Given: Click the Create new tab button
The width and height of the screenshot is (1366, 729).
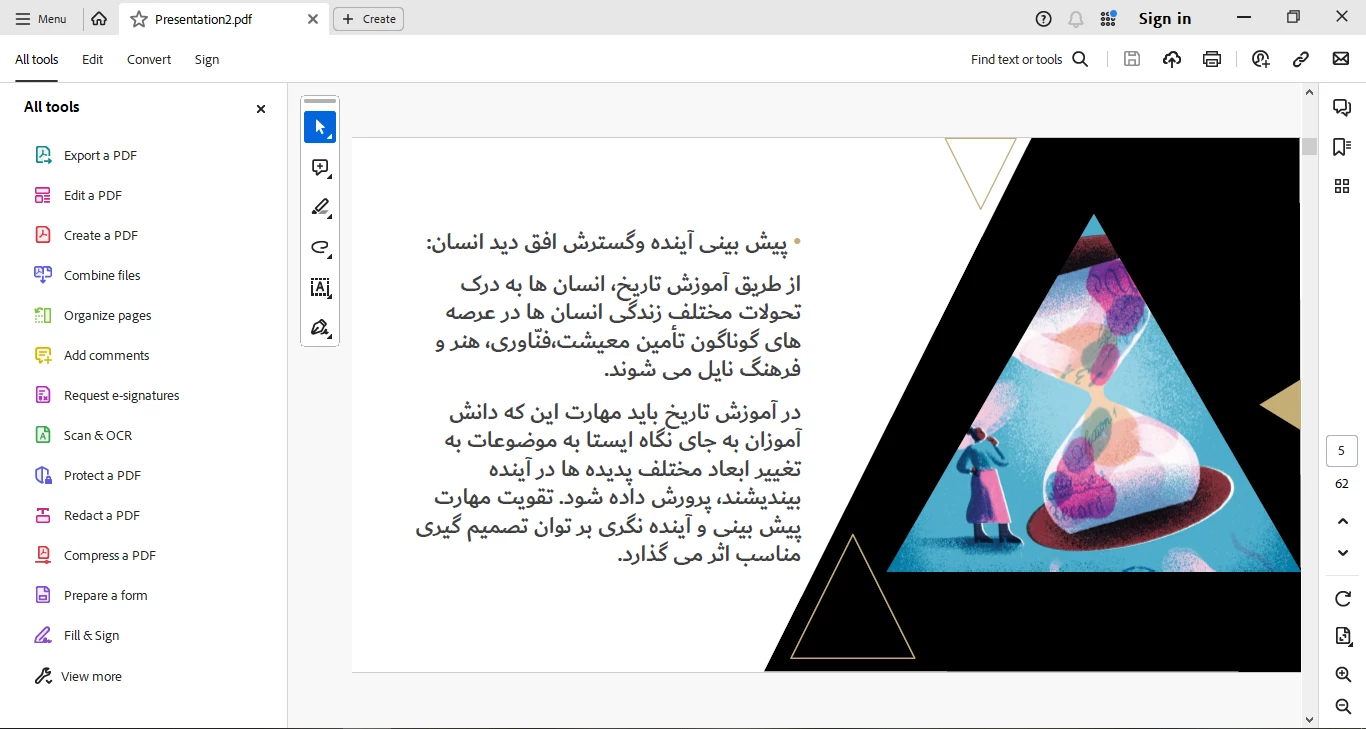Looking at the screenshot, I should click(368, 19).
